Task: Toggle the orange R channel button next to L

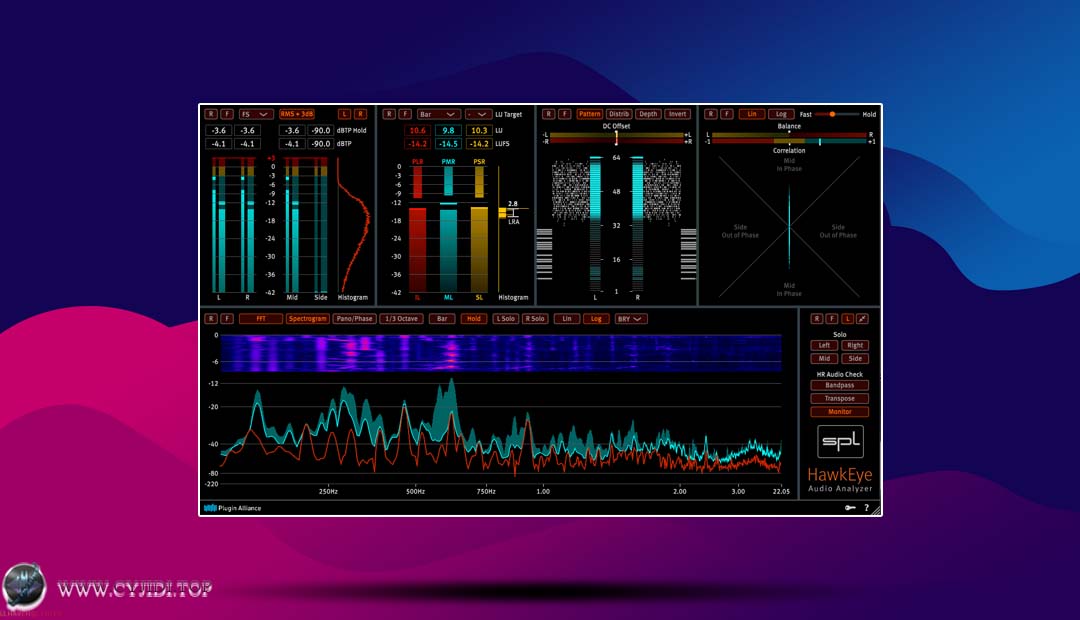Action: (x=360, y=114)
